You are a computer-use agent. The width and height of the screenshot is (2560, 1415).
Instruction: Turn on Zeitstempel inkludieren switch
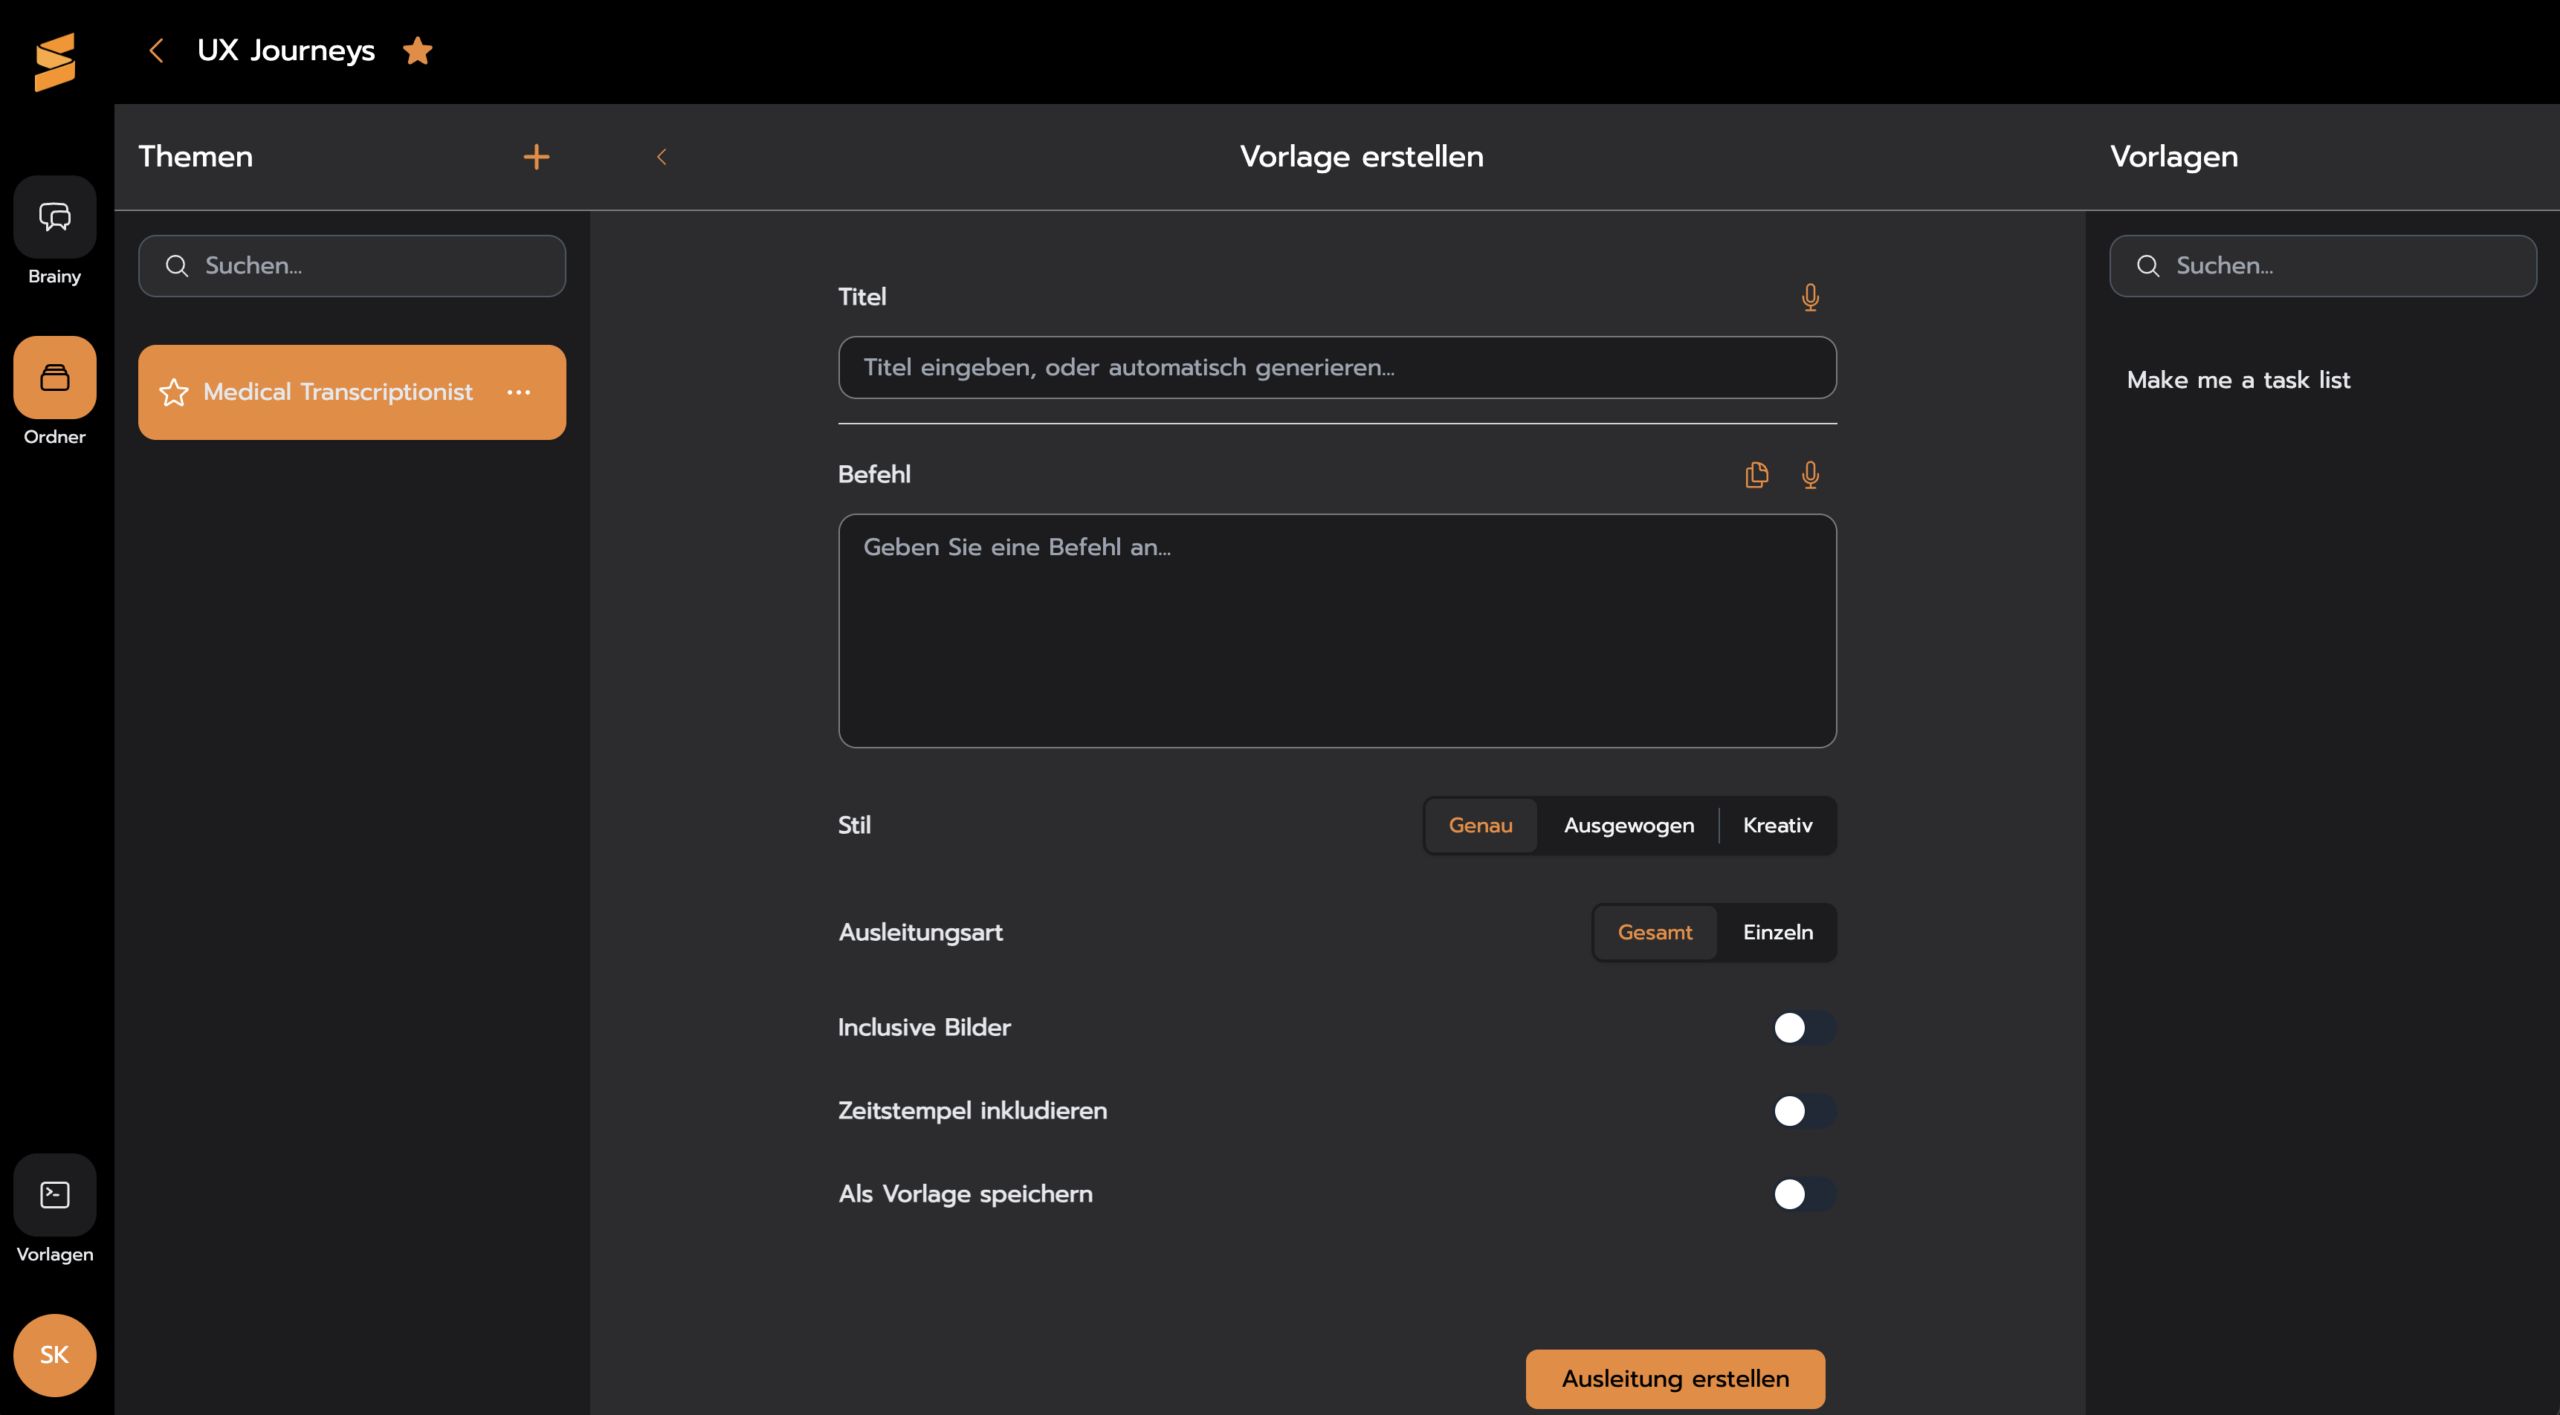pos(1803,1110)
